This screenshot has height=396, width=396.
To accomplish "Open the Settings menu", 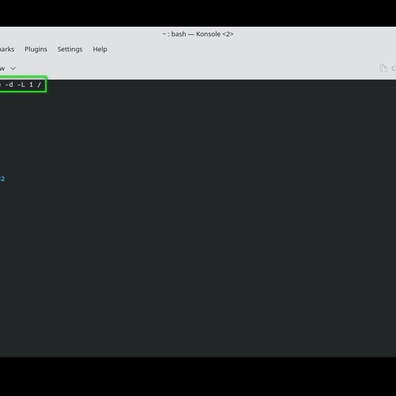I will coord(70,49).
